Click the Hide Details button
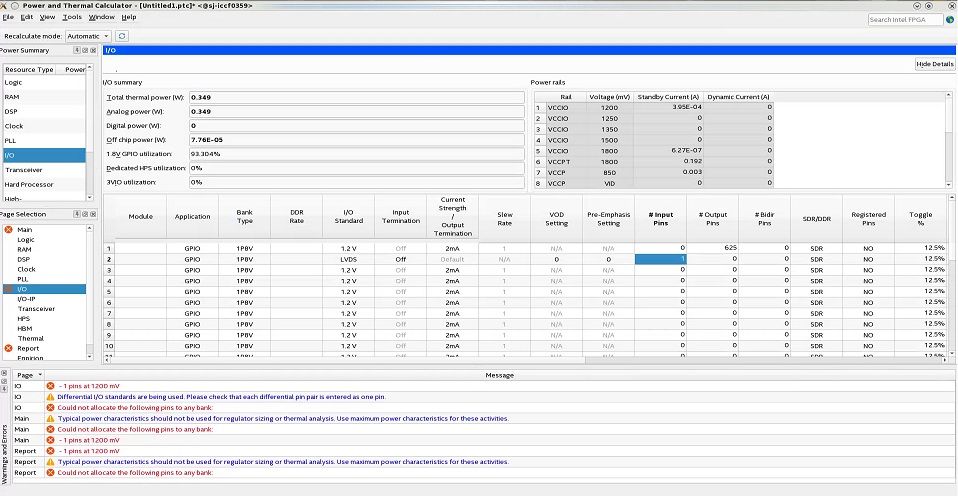 (x=935, y=64)
